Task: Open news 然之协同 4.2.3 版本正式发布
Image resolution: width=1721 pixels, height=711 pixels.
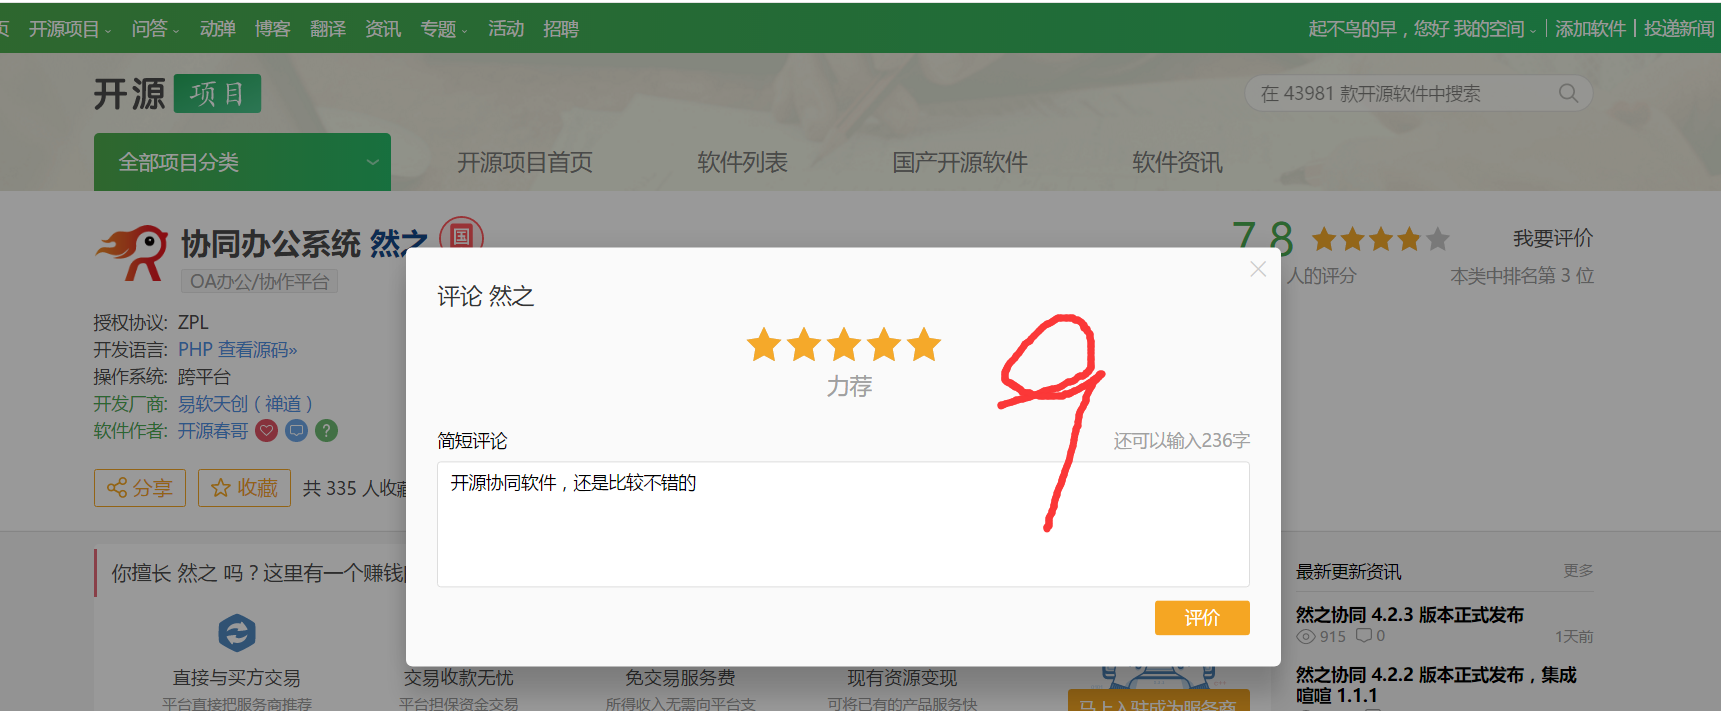Action: pos(1410,615)
